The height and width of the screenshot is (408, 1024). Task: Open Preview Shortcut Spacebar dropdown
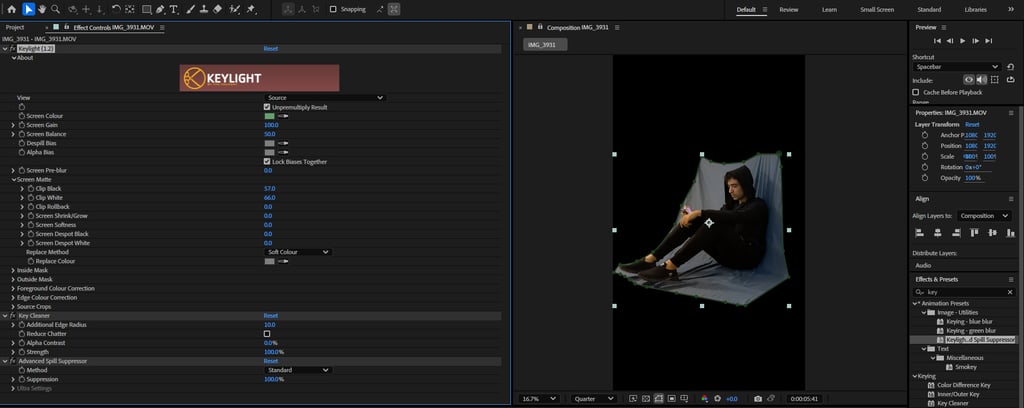[x=956, y=67]
